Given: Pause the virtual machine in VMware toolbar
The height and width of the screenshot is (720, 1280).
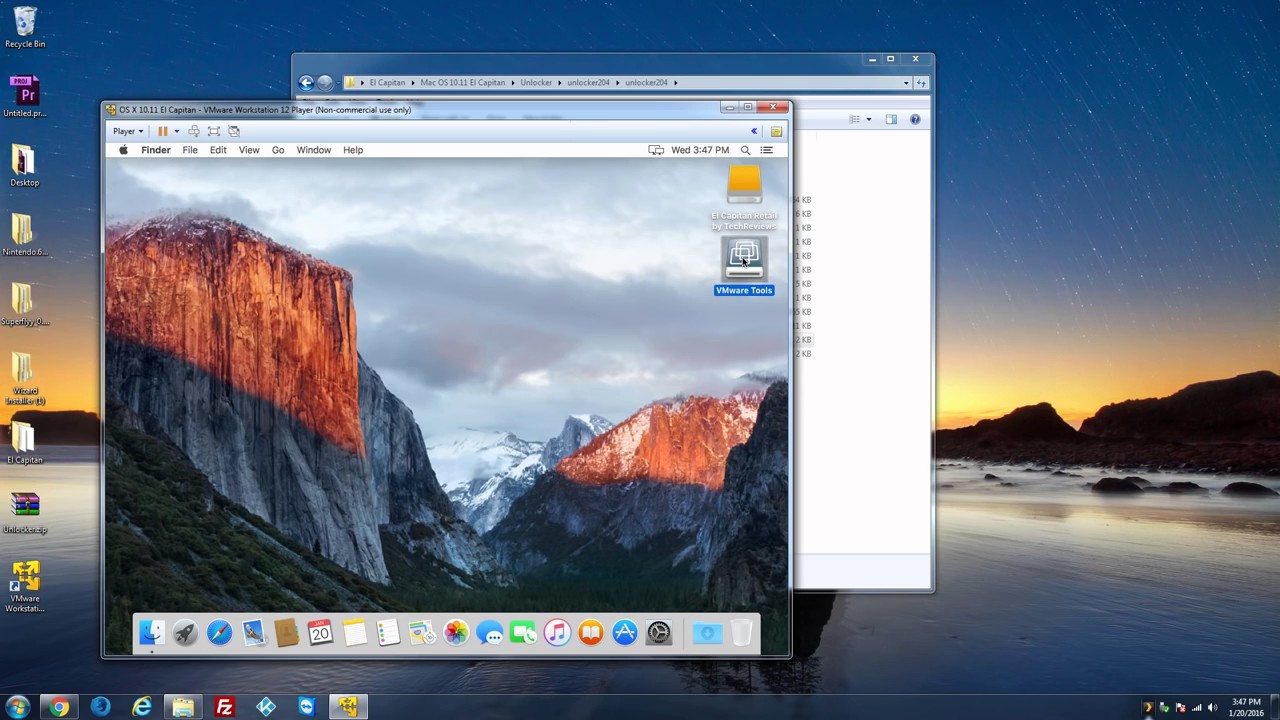Looking at the screenshot, I should point(162,131).
